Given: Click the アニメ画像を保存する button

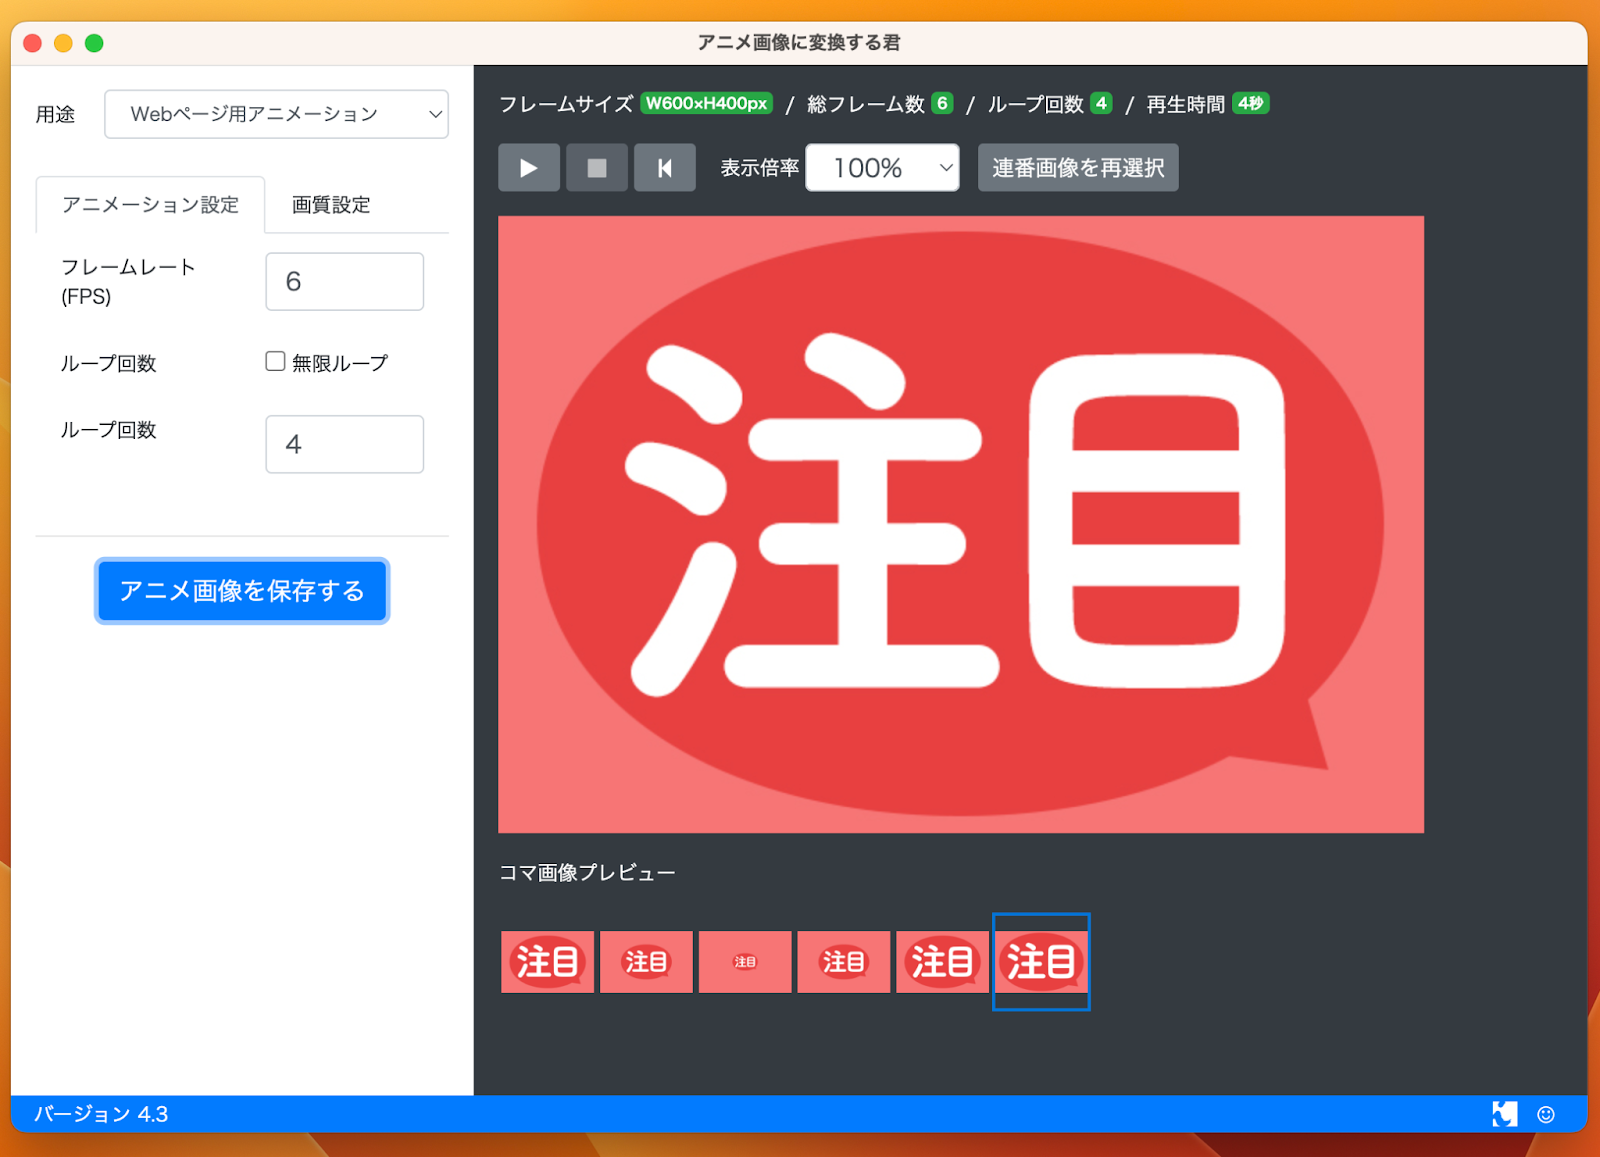Looking at the screenshot, I should (x=242, y=591).
